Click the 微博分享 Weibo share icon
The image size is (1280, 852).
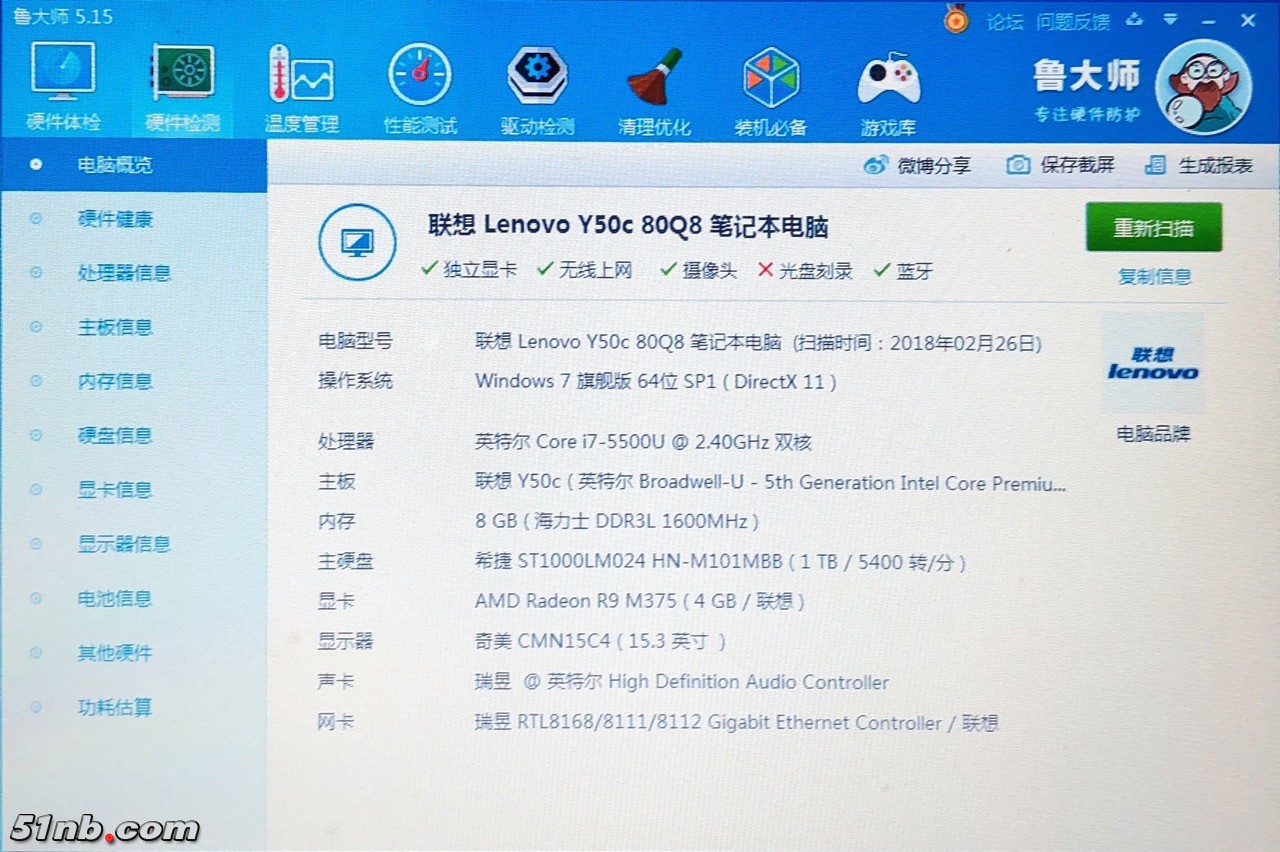click(x=876, y=165)
